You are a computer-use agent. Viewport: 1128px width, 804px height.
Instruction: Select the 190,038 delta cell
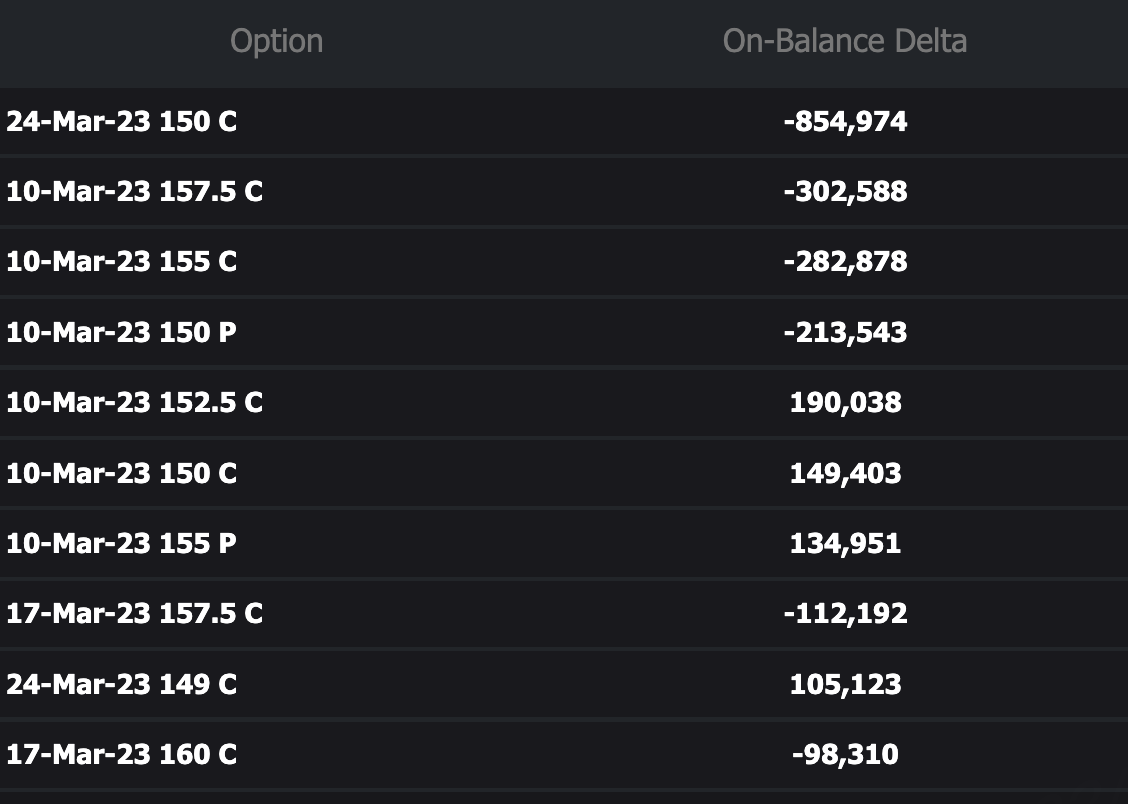(845, 402)
